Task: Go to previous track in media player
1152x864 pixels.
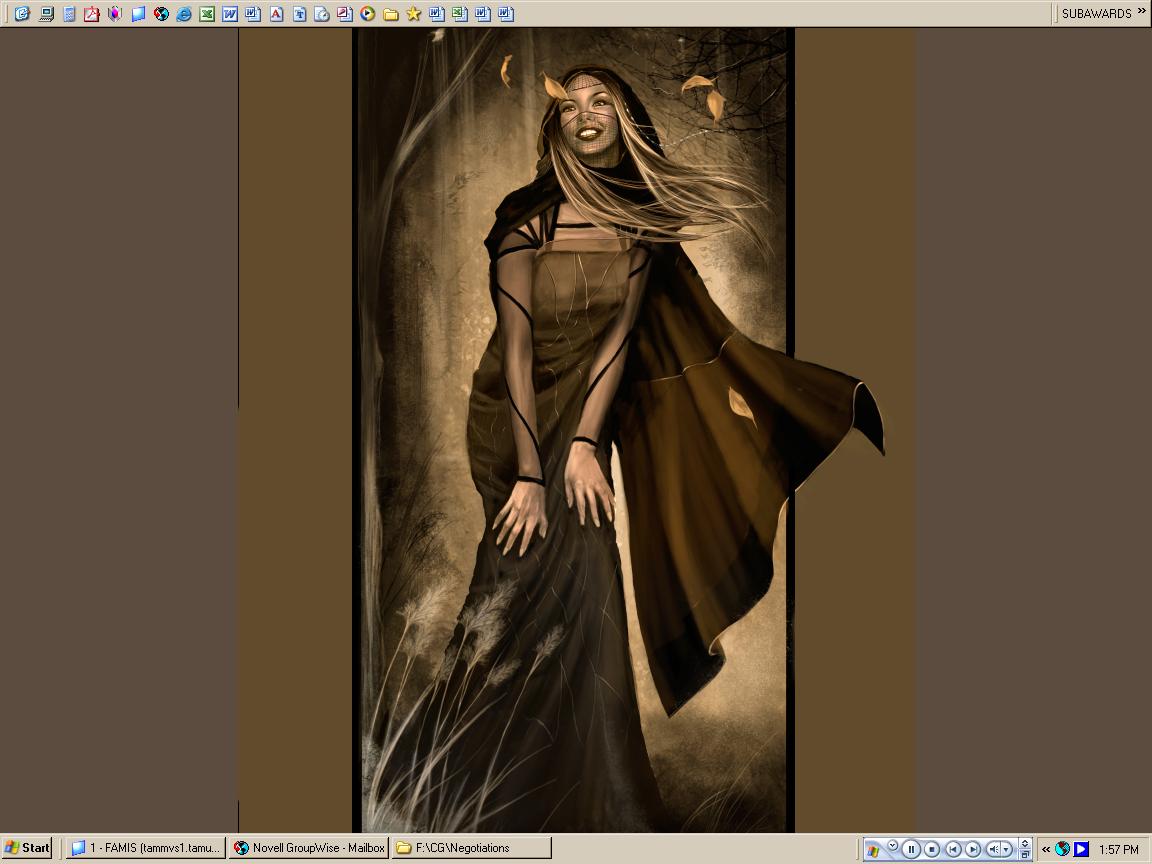Action: 953,849
